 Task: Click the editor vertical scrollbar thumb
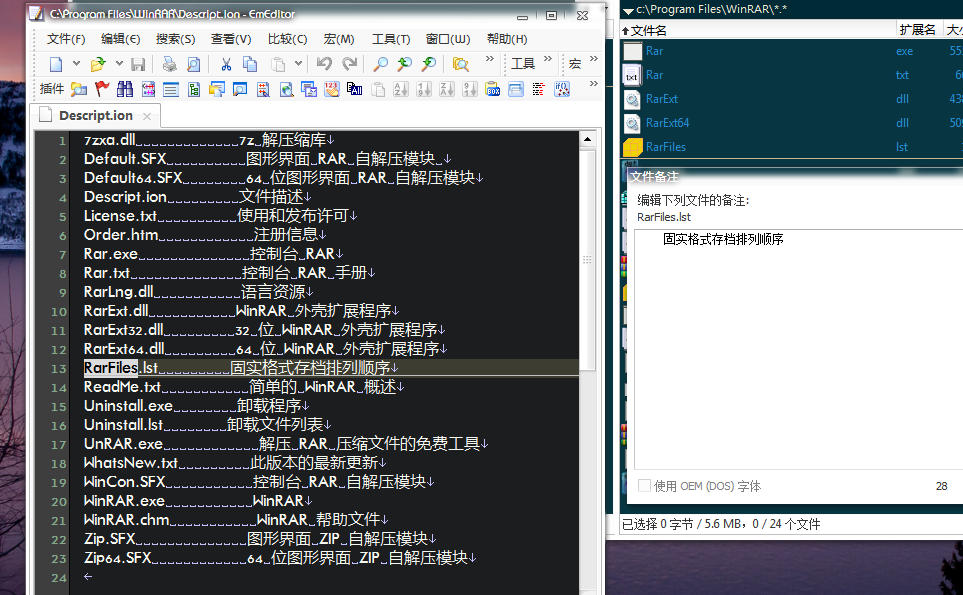(x=587, y=260)
